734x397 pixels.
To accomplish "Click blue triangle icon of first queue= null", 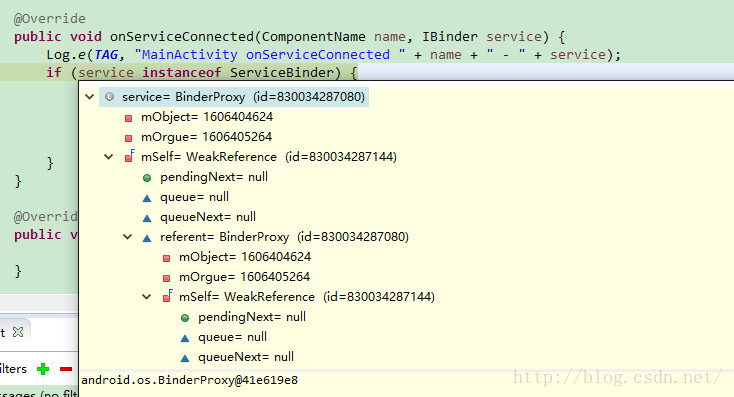I will click(147, 198).
